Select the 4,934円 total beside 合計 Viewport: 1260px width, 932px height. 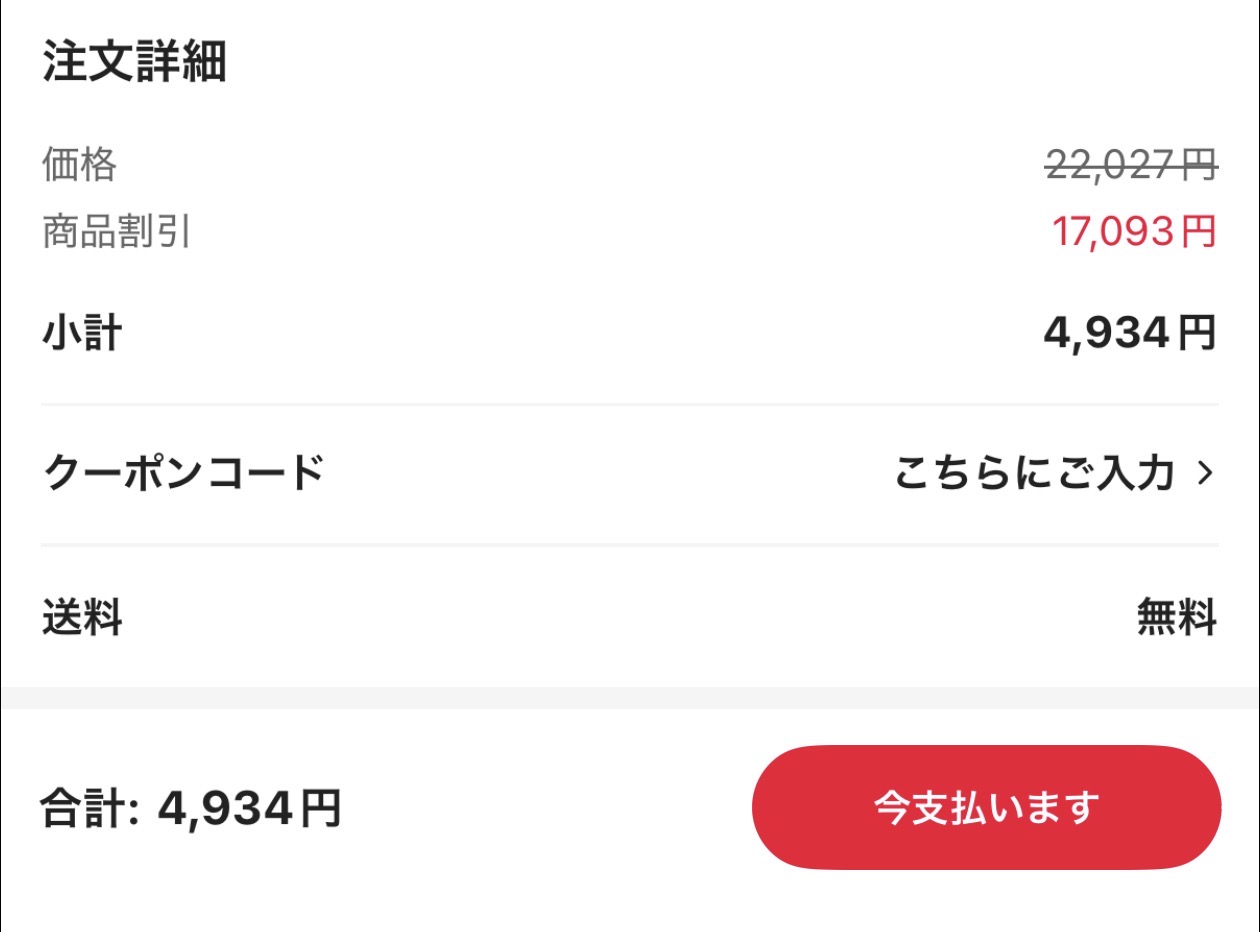pyautogui.click(x=250, y=808)
